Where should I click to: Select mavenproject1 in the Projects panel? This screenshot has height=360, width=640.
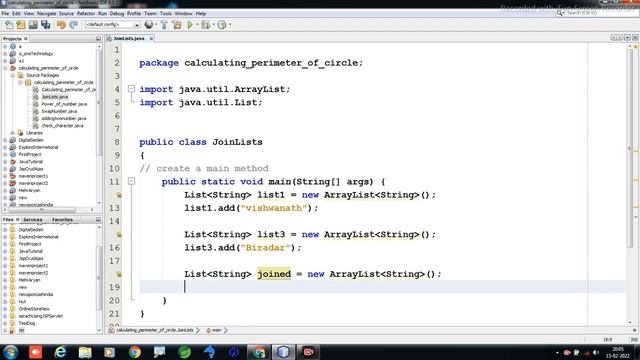[x=33, y=176]
